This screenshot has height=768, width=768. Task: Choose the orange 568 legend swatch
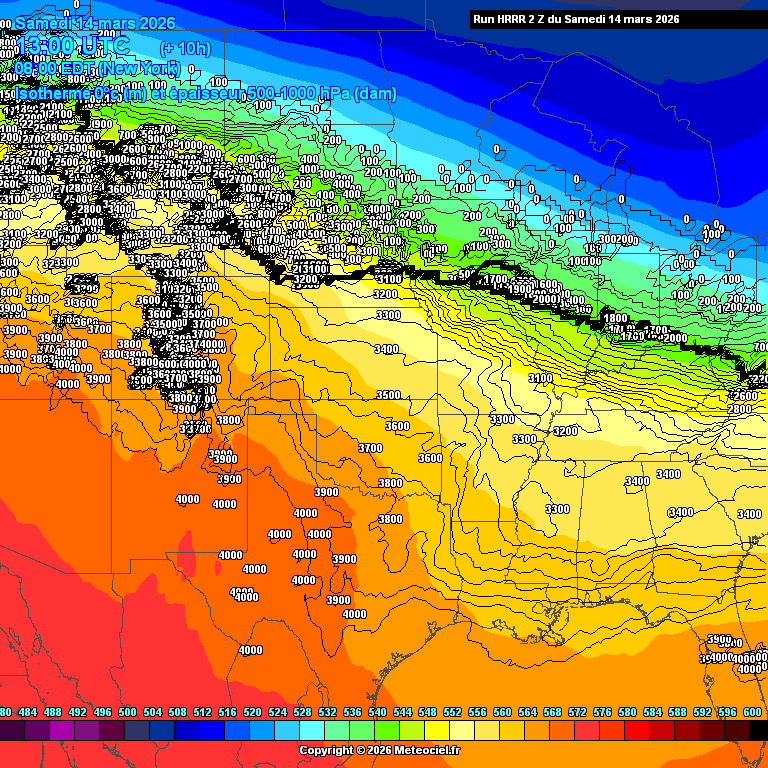[562, 731]
